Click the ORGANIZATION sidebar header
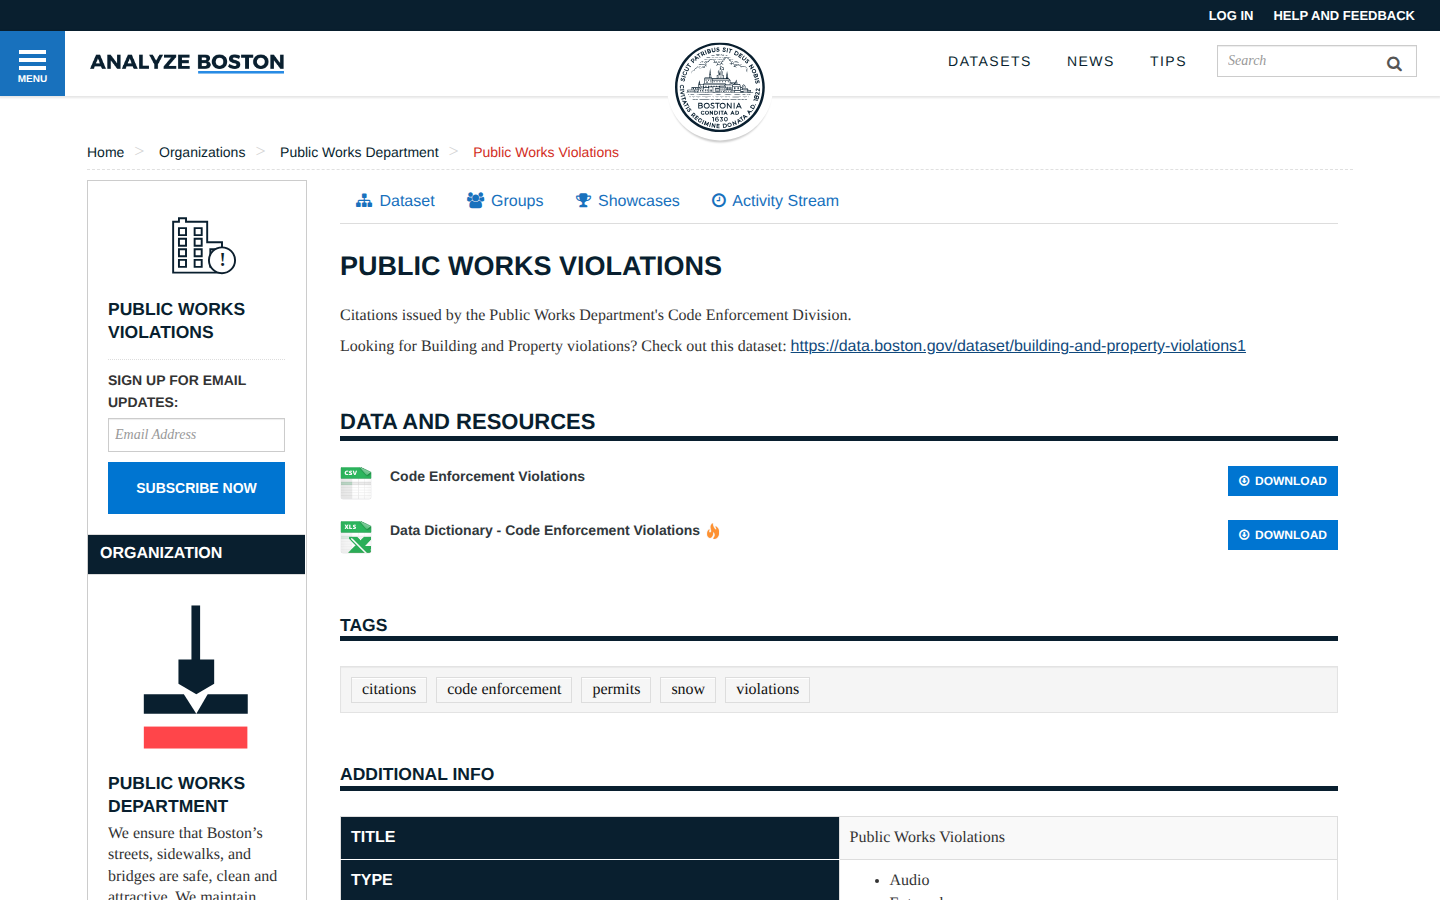 (196, 554)
